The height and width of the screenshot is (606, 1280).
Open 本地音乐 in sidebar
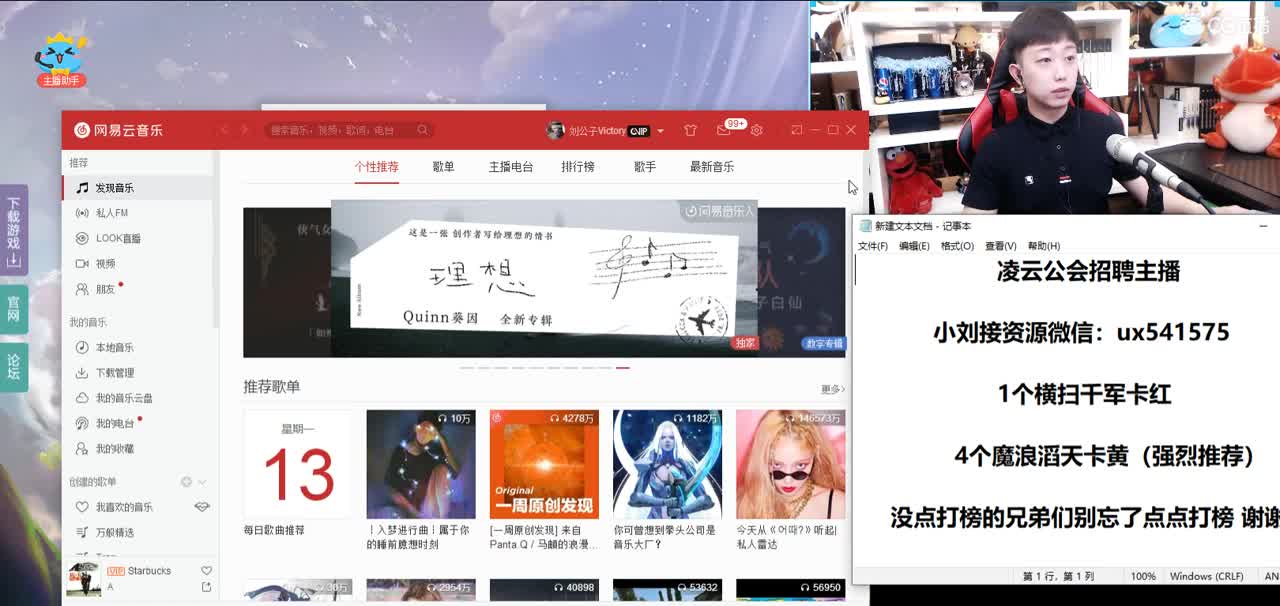[138, 347]
